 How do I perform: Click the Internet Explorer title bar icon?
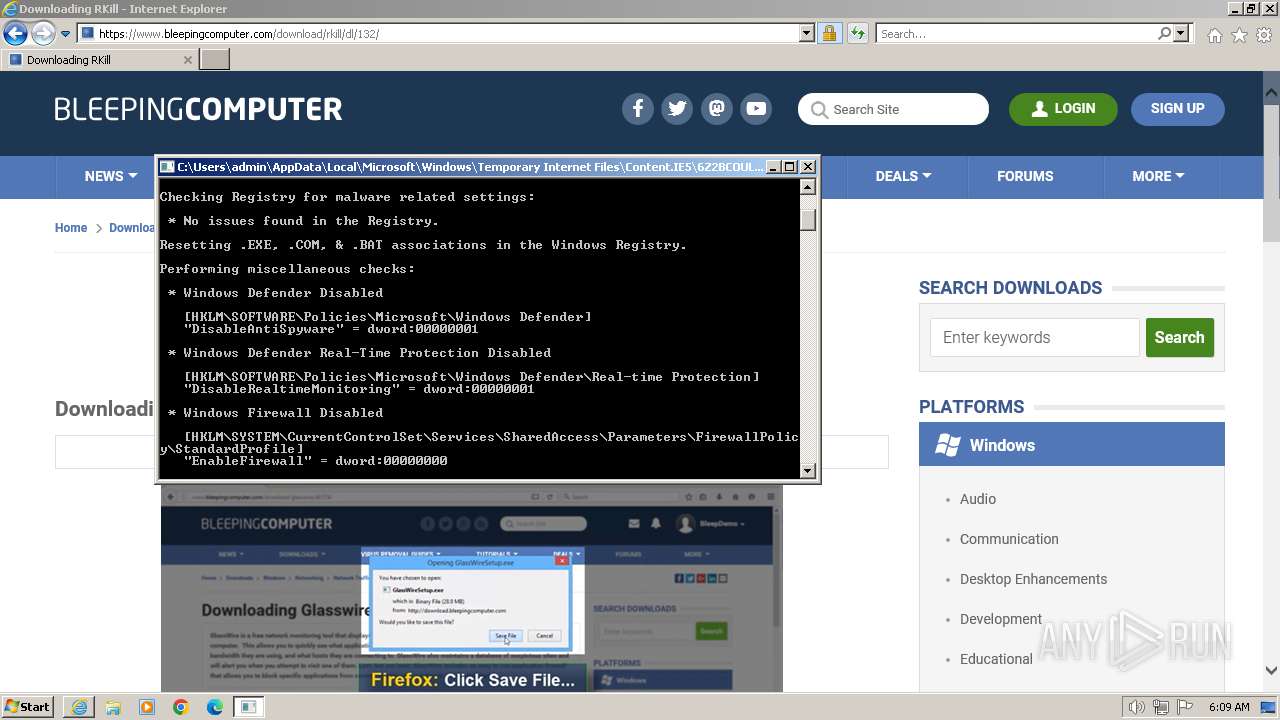click(10, 9)
